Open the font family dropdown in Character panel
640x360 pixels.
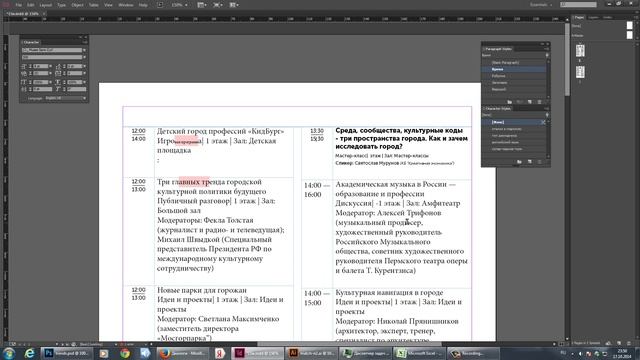click(x=84, y=50)
